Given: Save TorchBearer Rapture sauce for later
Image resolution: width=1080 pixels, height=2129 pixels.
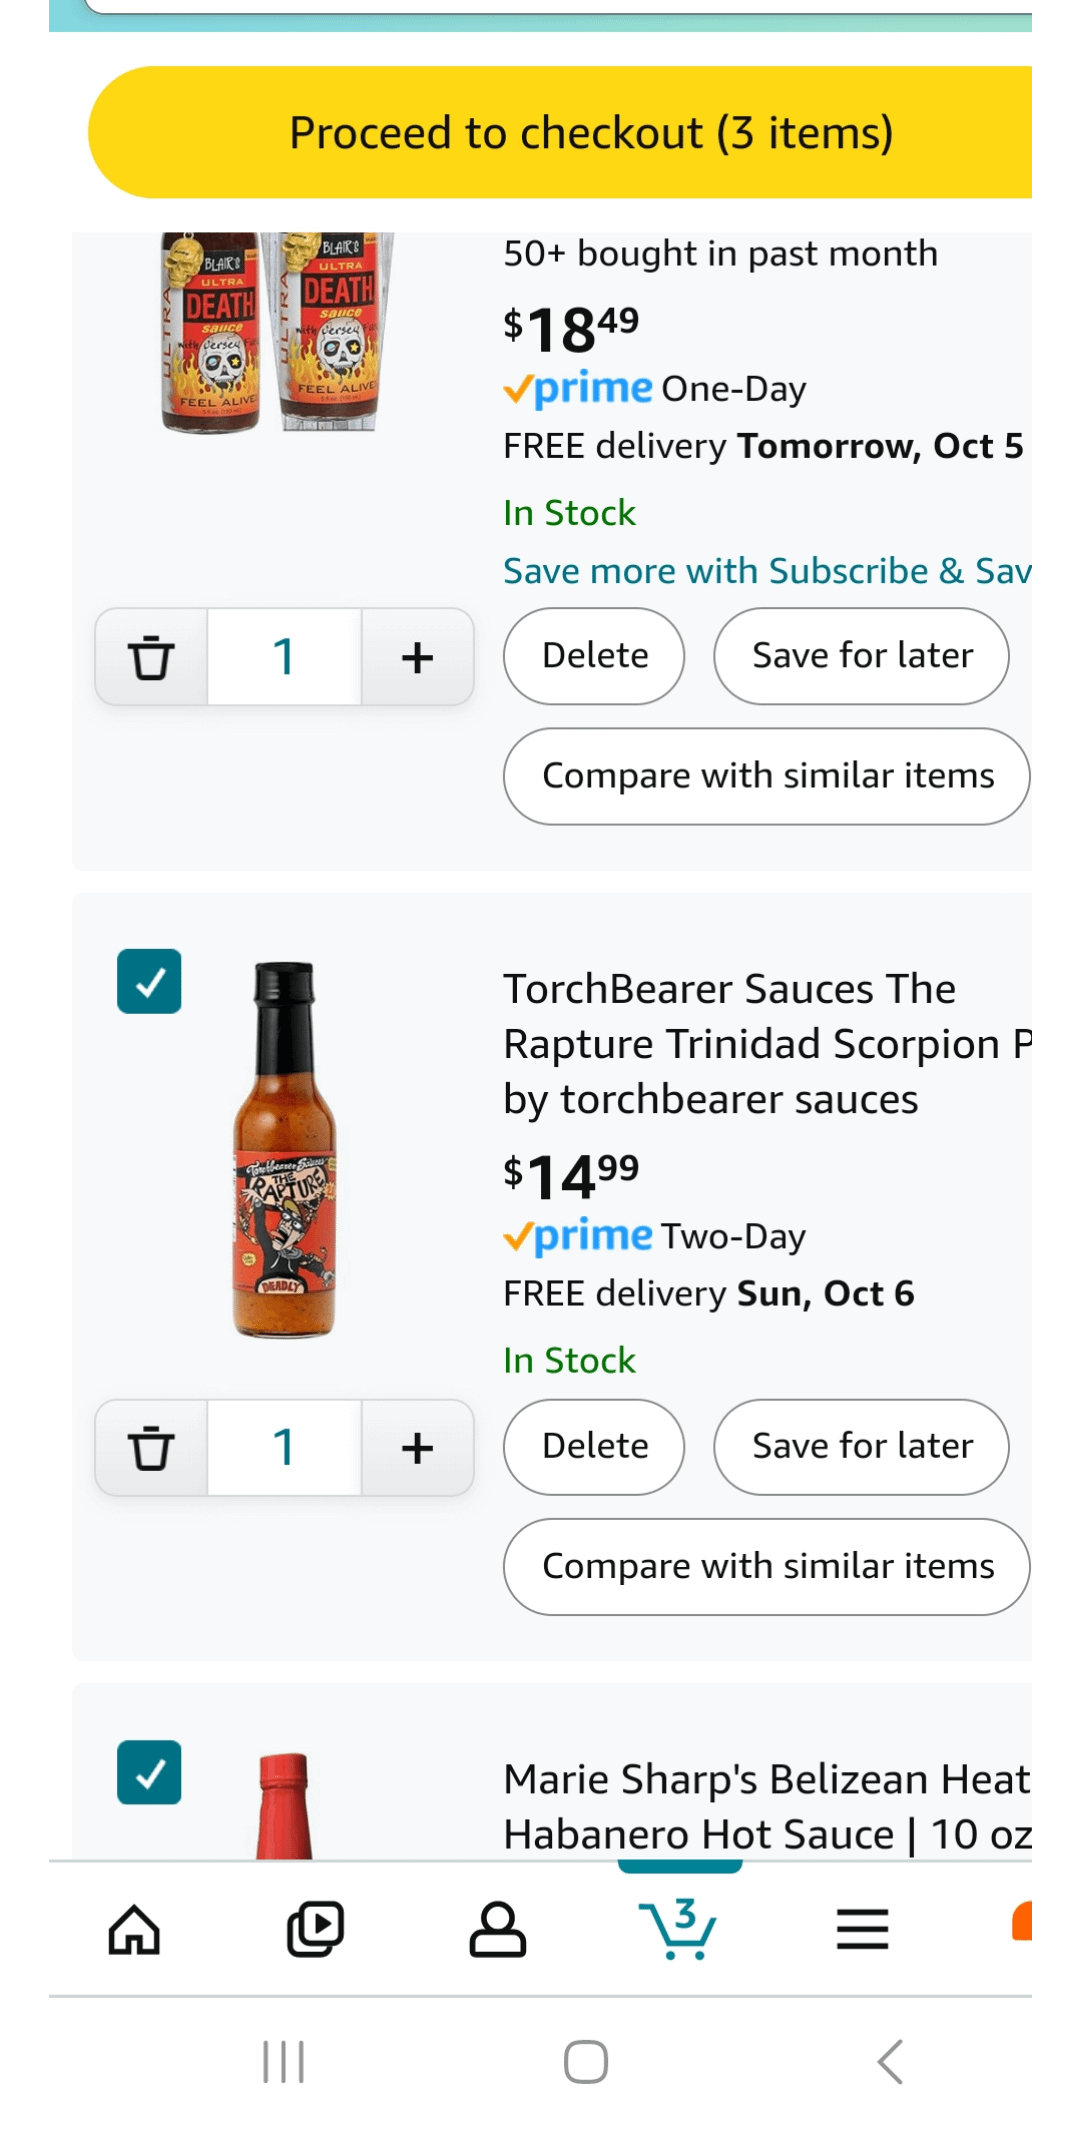Looking at the screenshot, I should click(x=861, y=1446).
